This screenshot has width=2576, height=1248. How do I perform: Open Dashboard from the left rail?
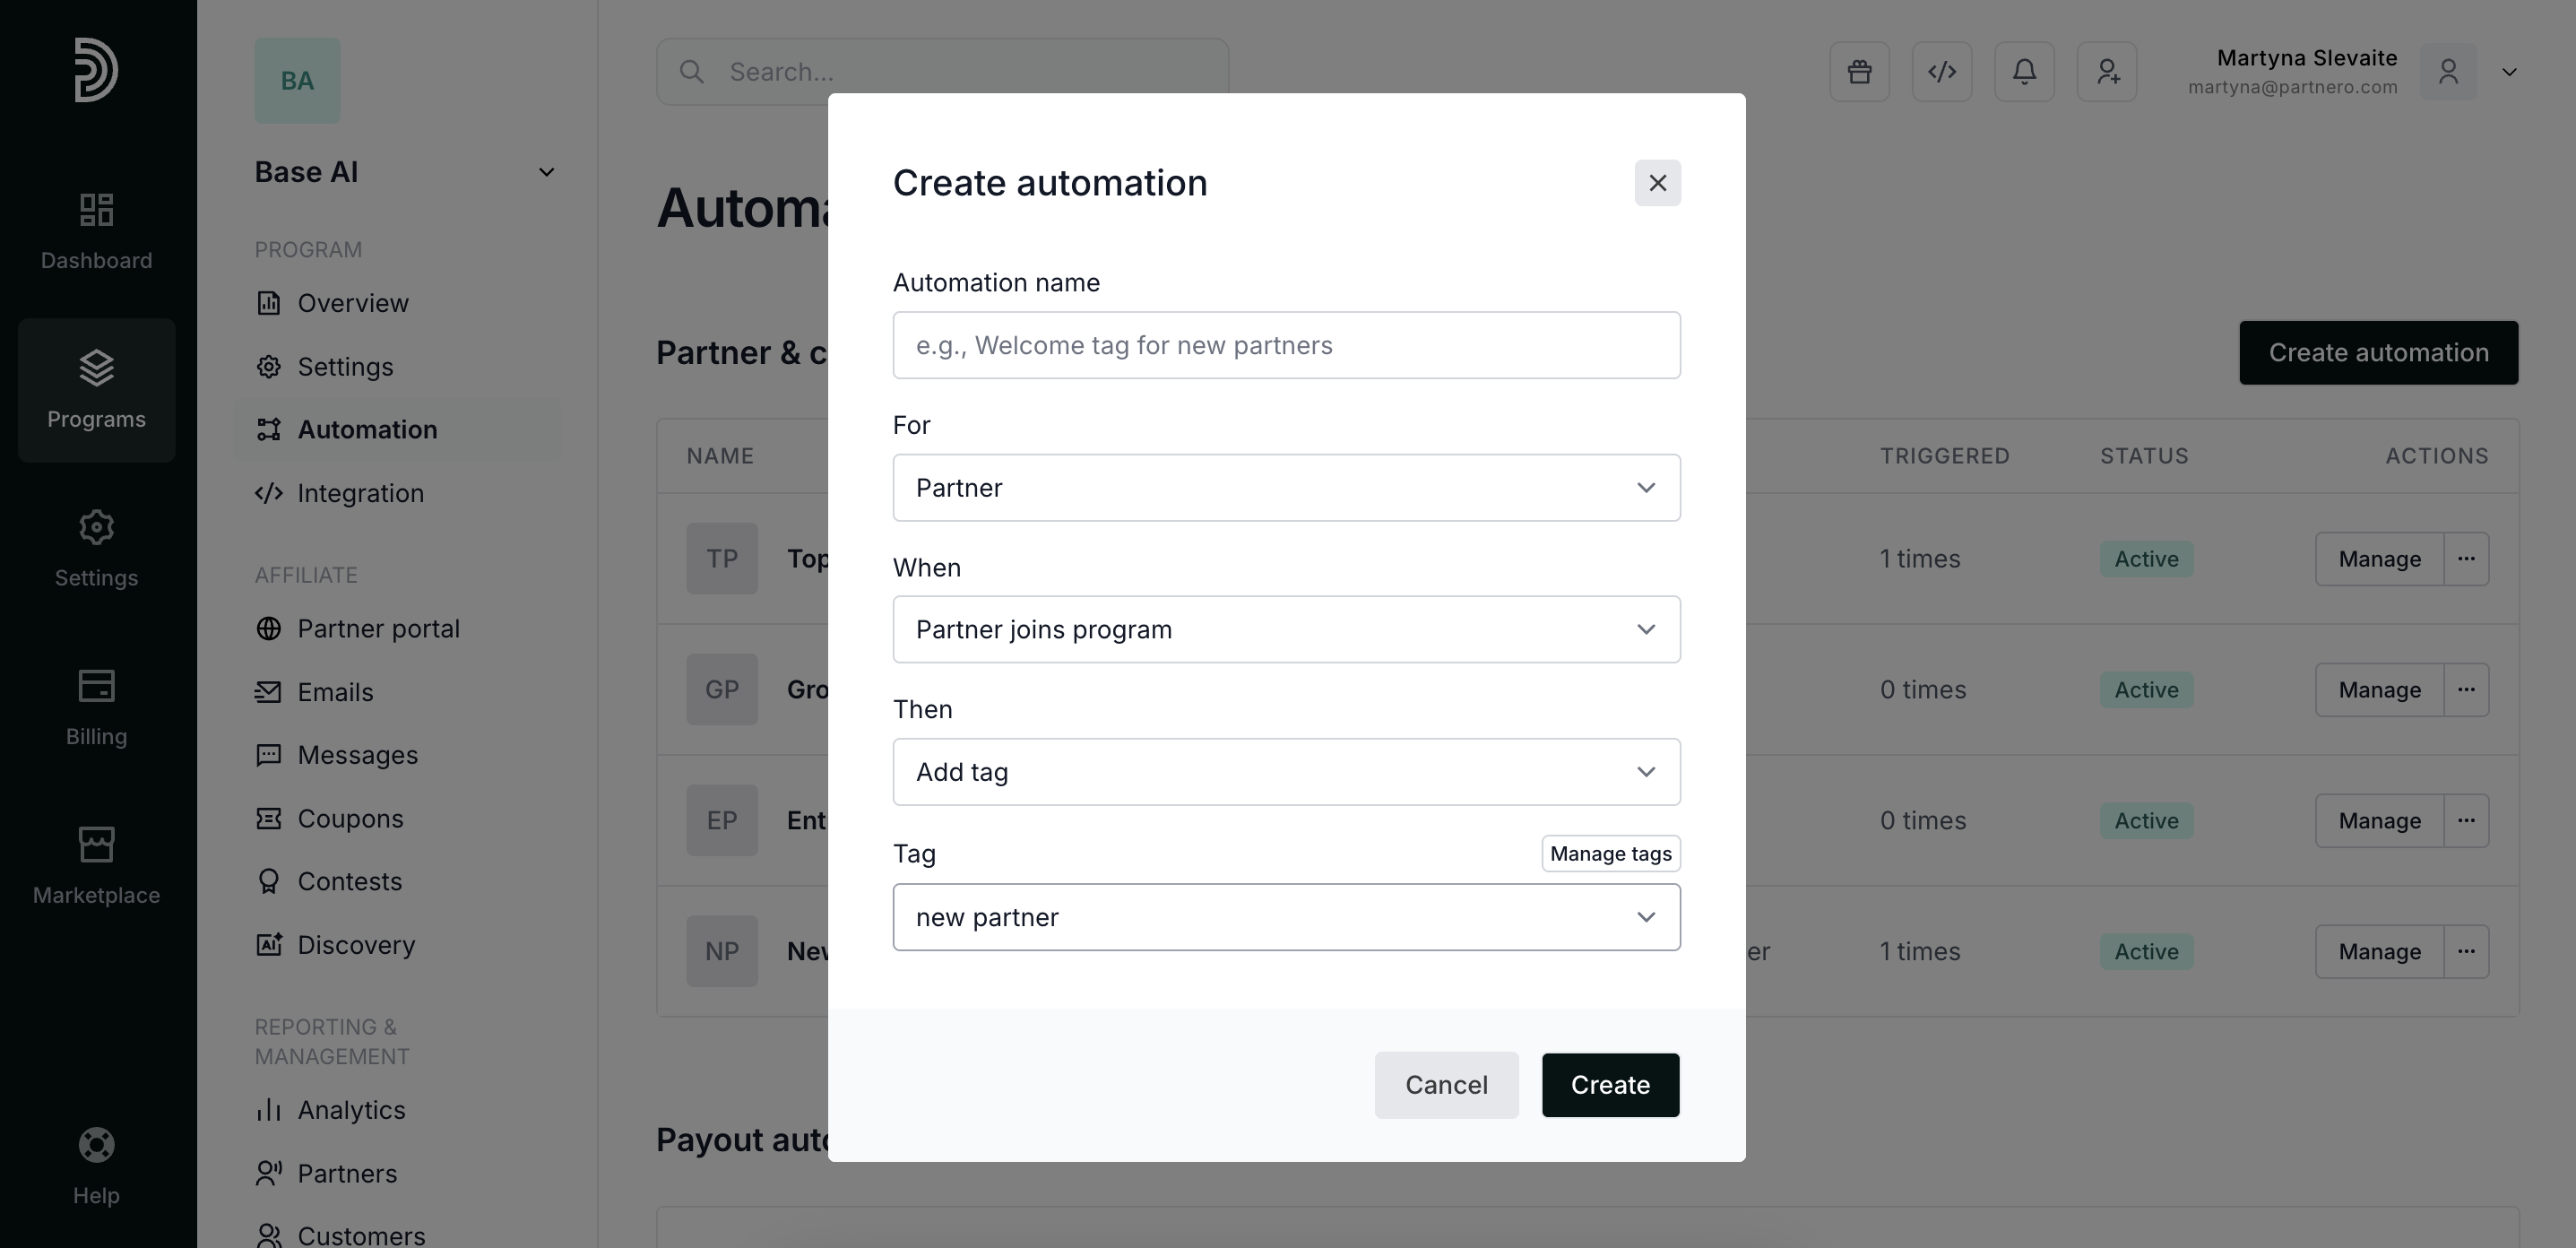pyautogui.click(x=96, y=231)
